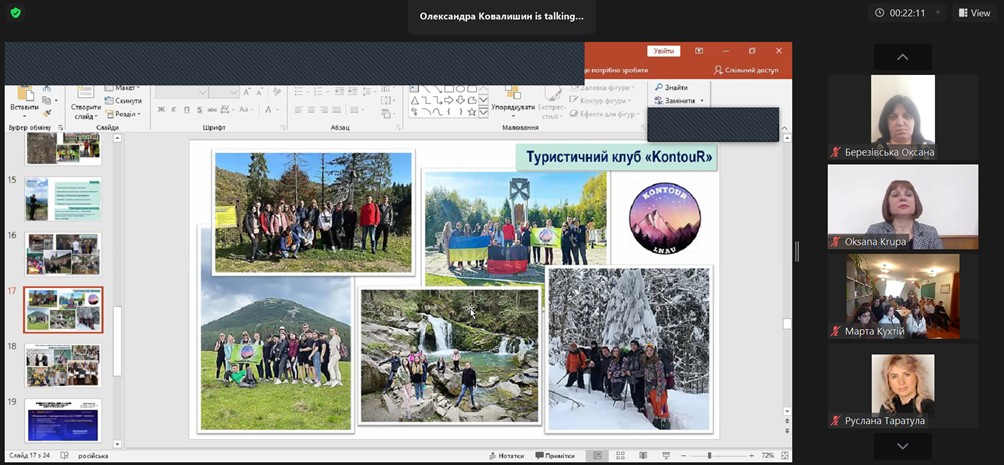
Task: Open Reading View from status bar
Action: [x=643, y=455]
